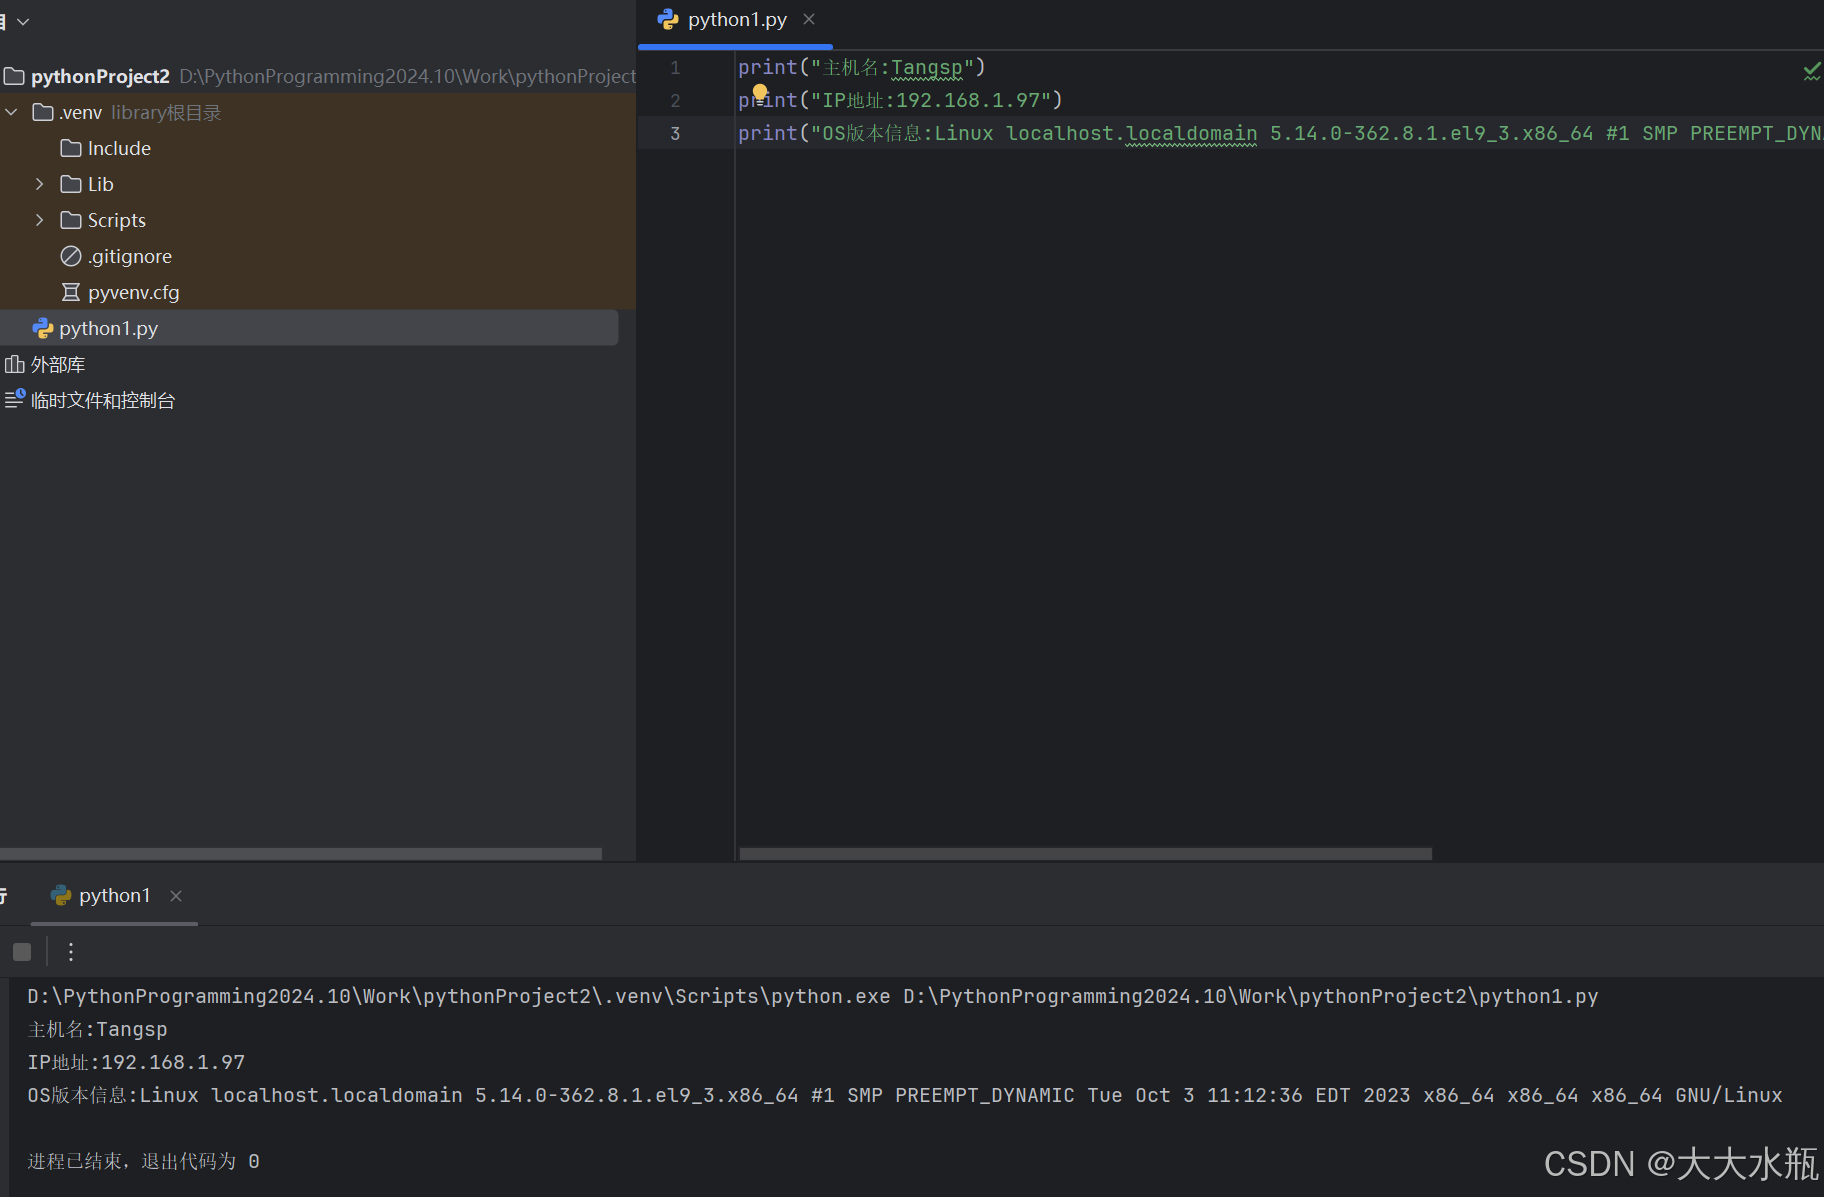
Task: Click the Python logo on the python1.py tab
Action: coord(667,19)
